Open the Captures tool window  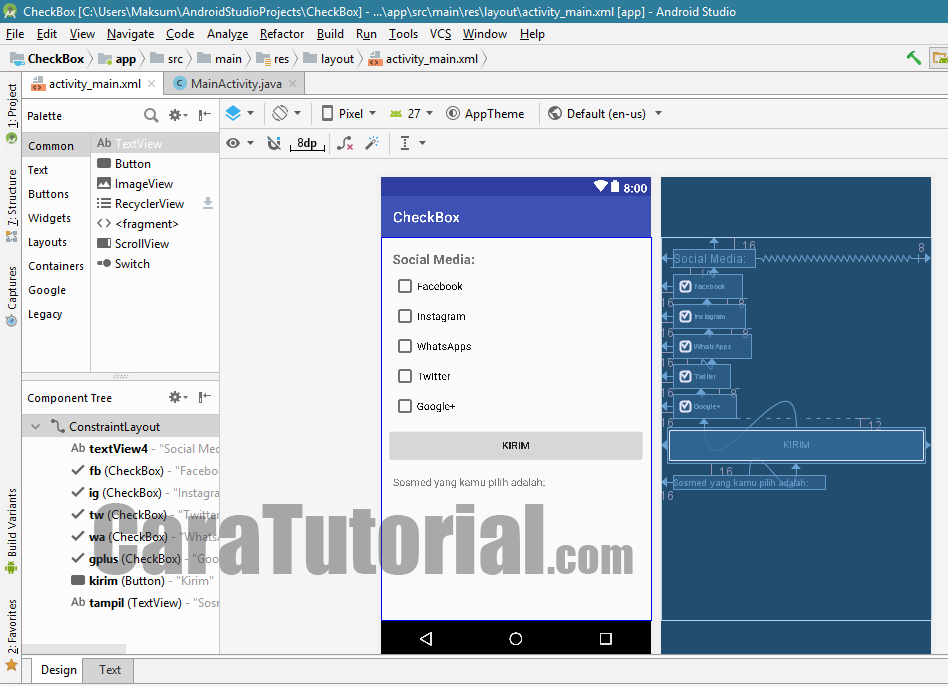point(11,296)
